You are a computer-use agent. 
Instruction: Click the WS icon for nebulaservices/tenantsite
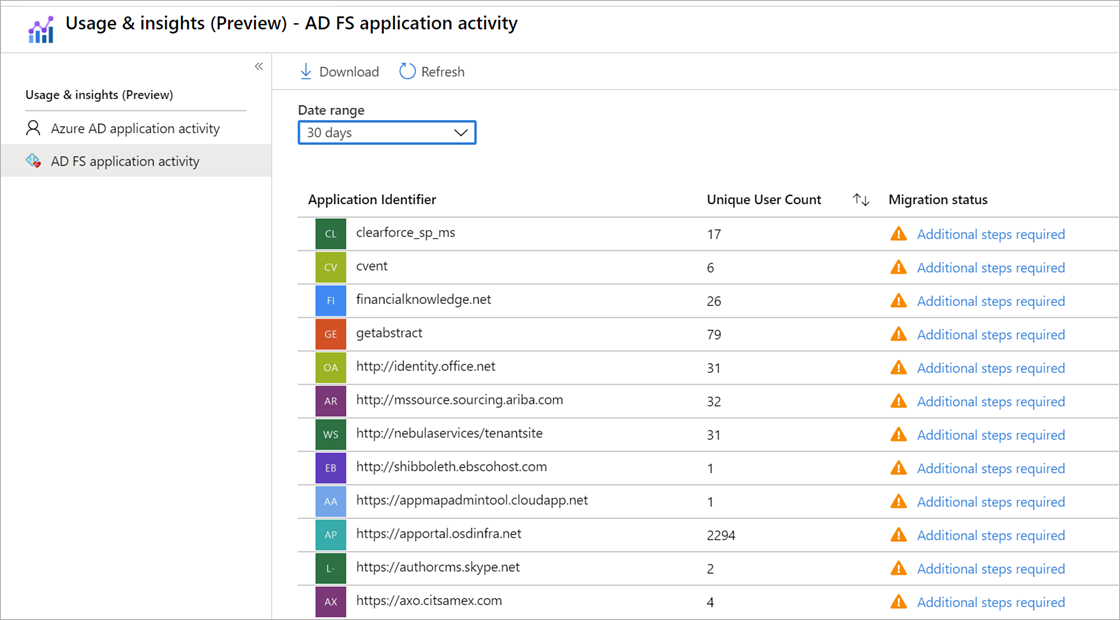click(x=331, y=434)
